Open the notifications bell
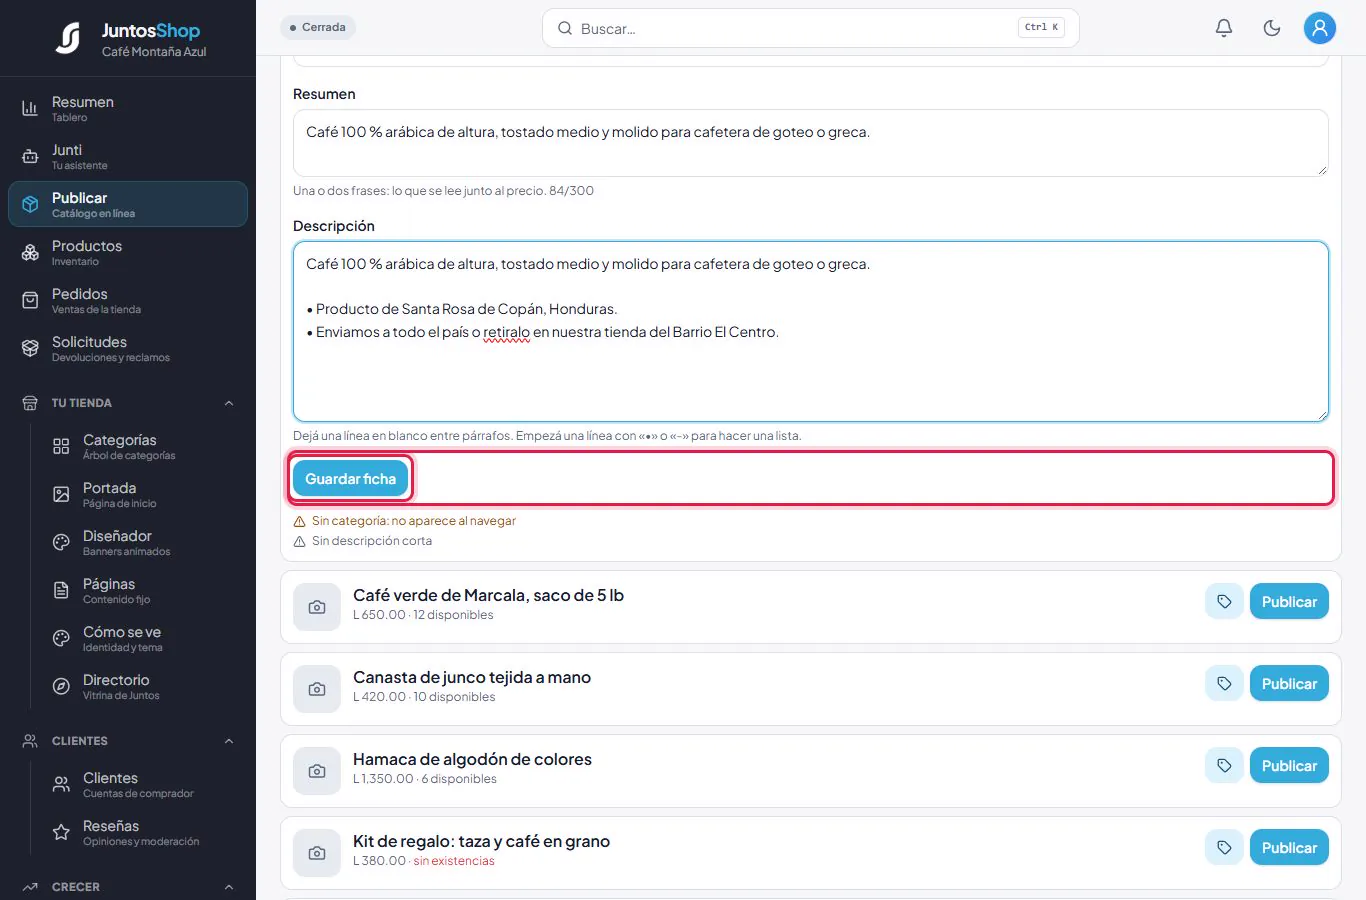The image size is (1366, 900). pyautogui.click(x=1224, y=28)
